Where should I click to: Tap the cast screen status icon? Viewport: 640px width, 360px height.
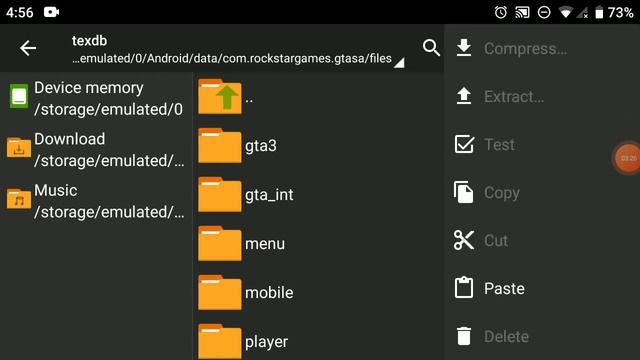pos(522,12)
